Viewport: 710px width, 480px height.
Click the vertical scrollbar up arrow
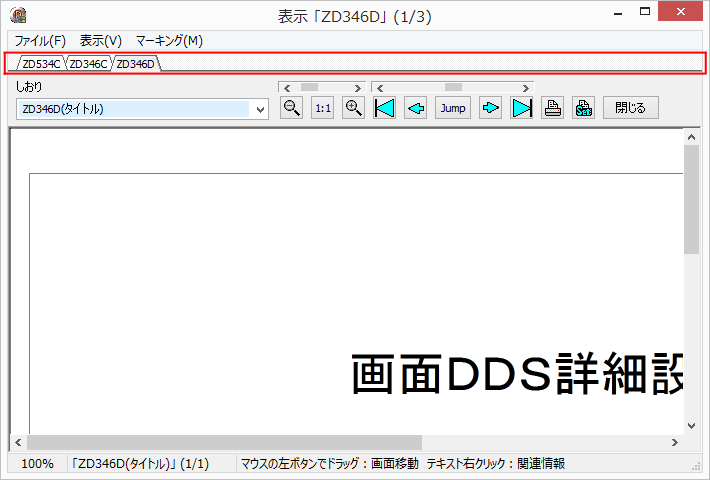[x=691, y=137]
